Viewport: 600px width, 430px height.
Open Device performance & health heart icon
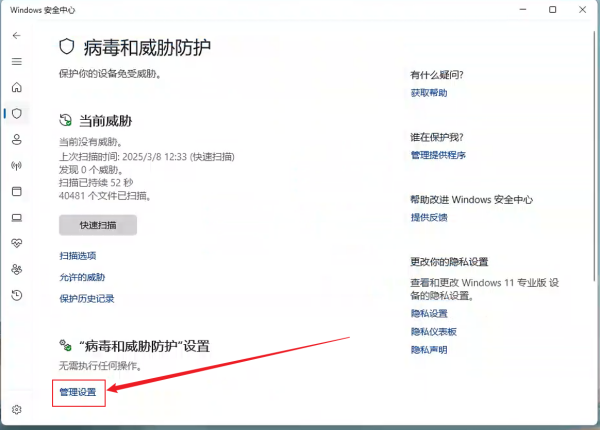click(x=16, y=243)
